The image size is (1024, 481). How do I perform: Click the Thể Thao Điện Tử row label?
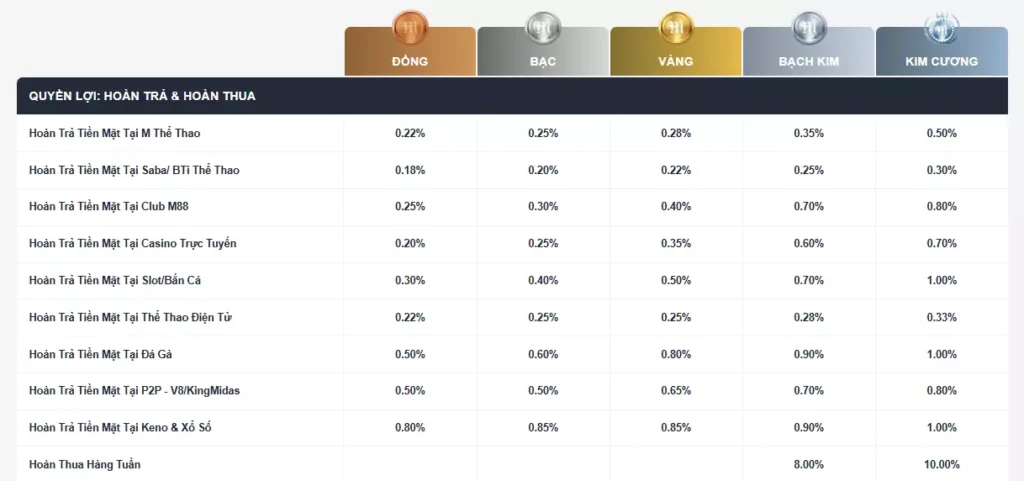[130, 317]
